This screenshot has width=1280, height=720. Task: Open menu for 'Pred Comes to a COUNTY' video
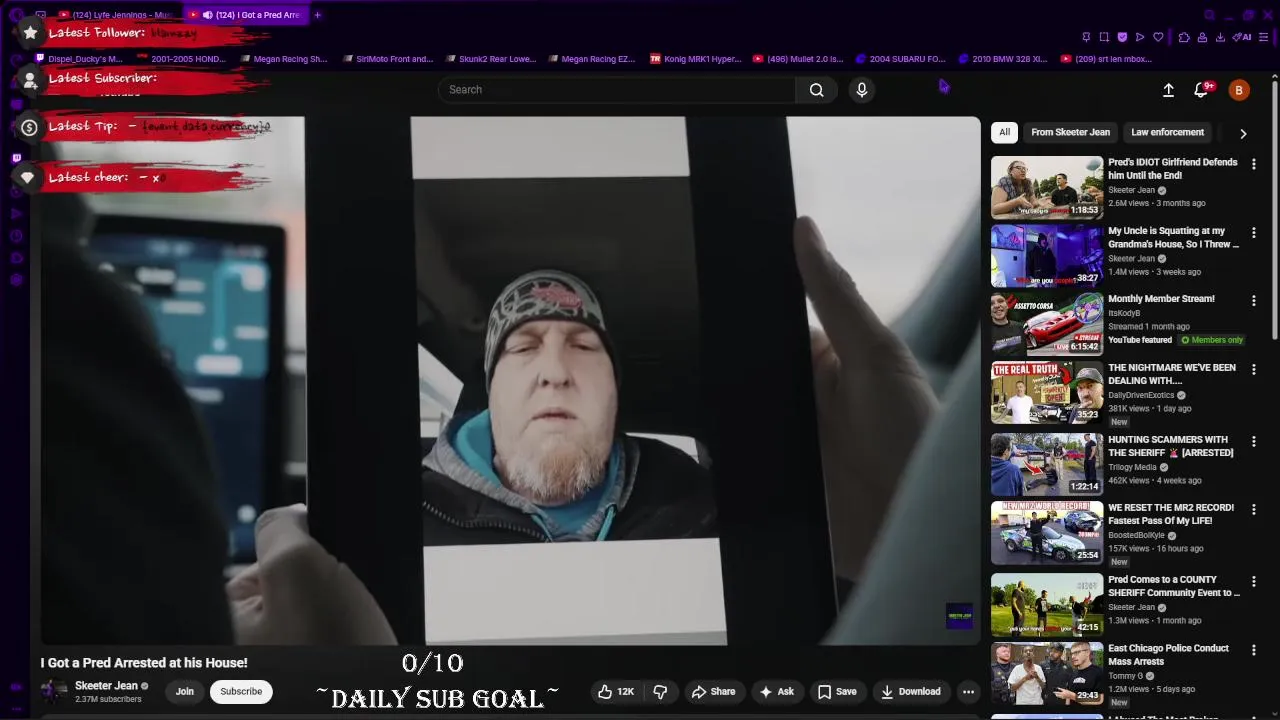tap(1254, 581)
